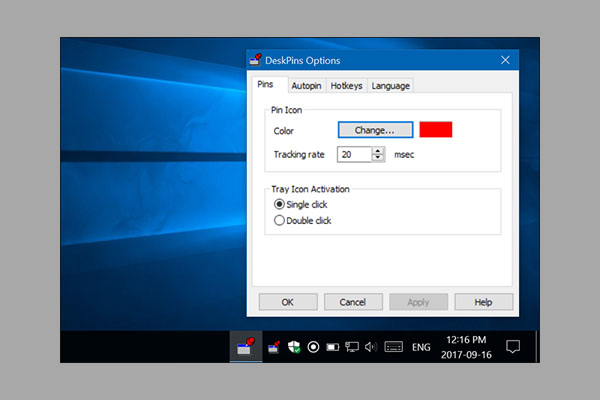Open Windows Defender shield tray icon
The height and width of the screenshot is (400, 600).
coord(294,347)
